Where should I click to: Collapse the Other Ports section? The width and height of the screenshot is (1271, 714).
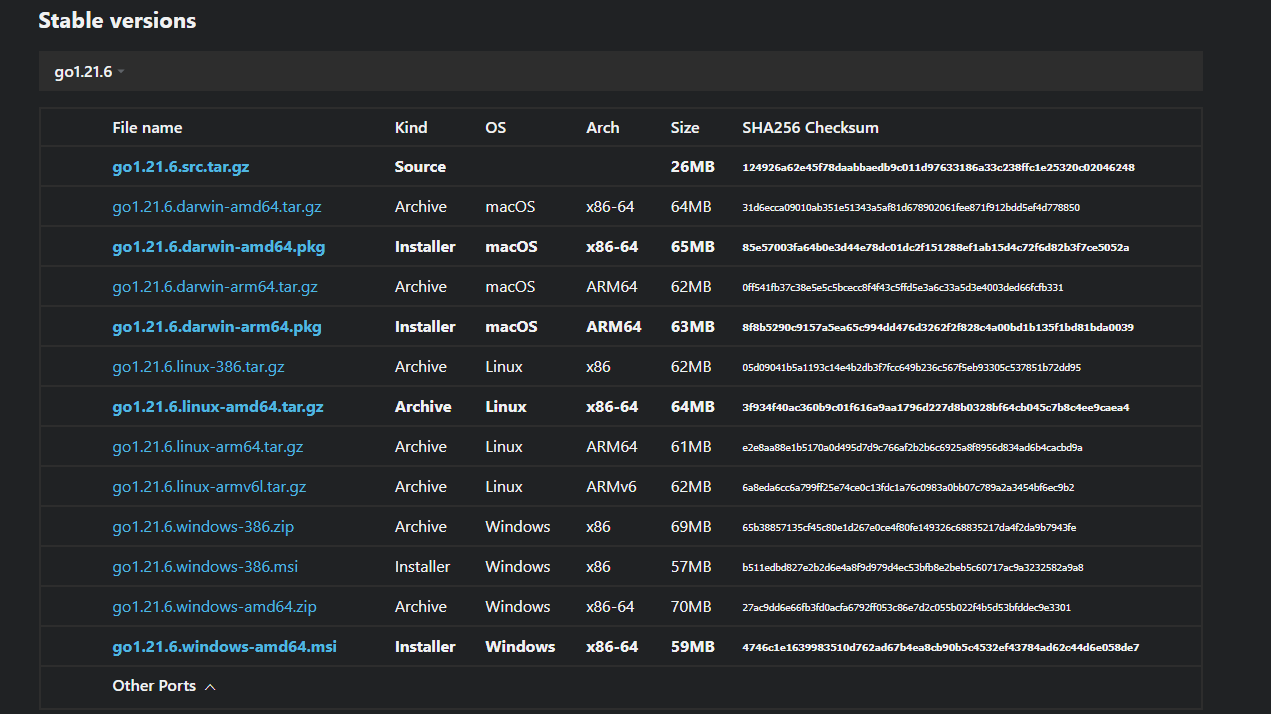(x=208, y=685)
